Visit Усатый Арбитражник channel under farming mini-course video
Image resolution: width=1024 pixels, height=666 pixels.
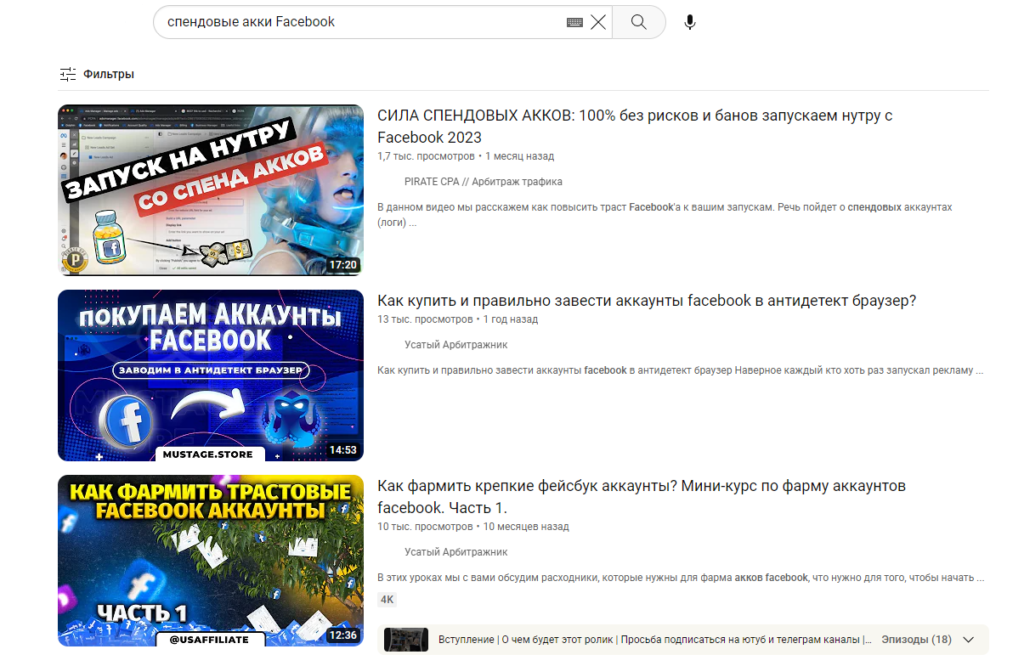pos(456,552)
